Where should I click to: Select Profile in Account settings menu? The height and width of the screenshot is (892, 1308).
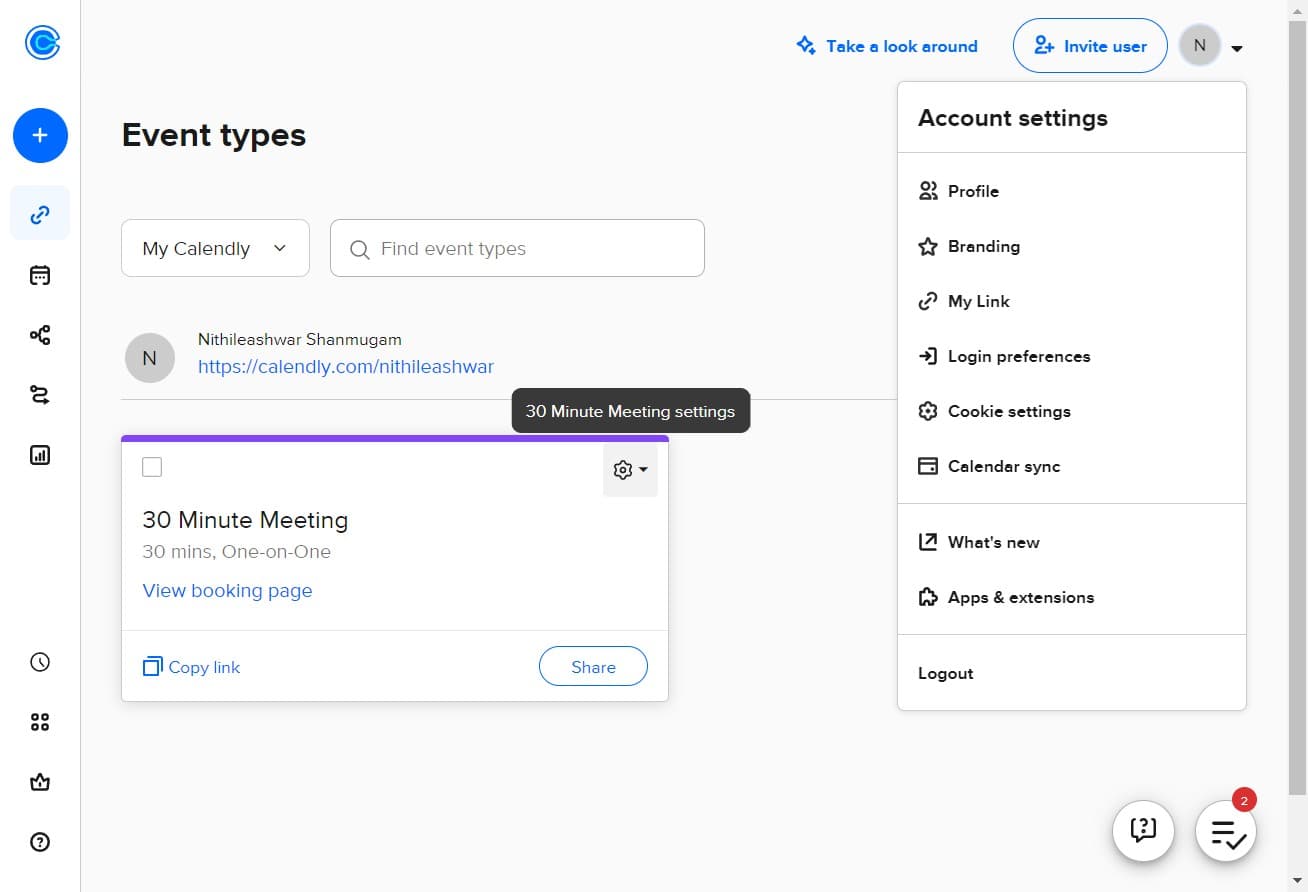tap(973, 191)
